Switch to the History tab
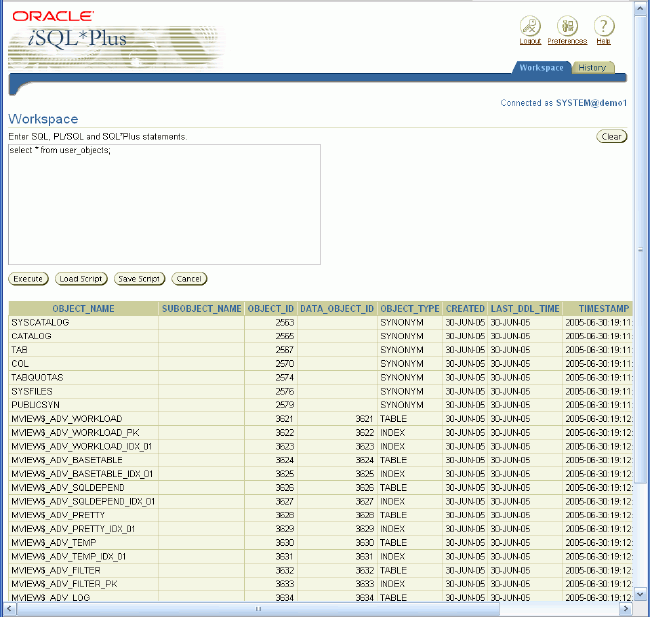Viewport: 650px width, 617px height. pyautogui.click(x=592, y=68)
